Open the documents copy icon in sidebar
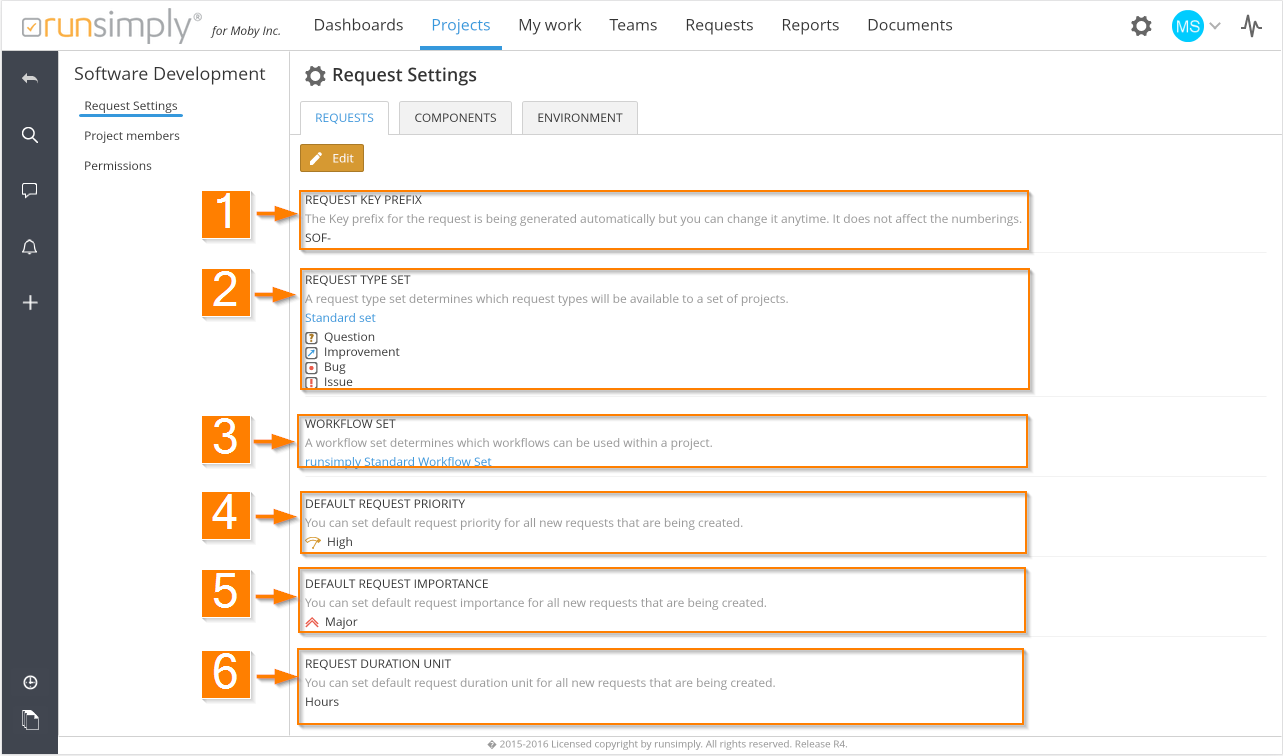This screenshot has height=756, width=1283. coord(30,718)
